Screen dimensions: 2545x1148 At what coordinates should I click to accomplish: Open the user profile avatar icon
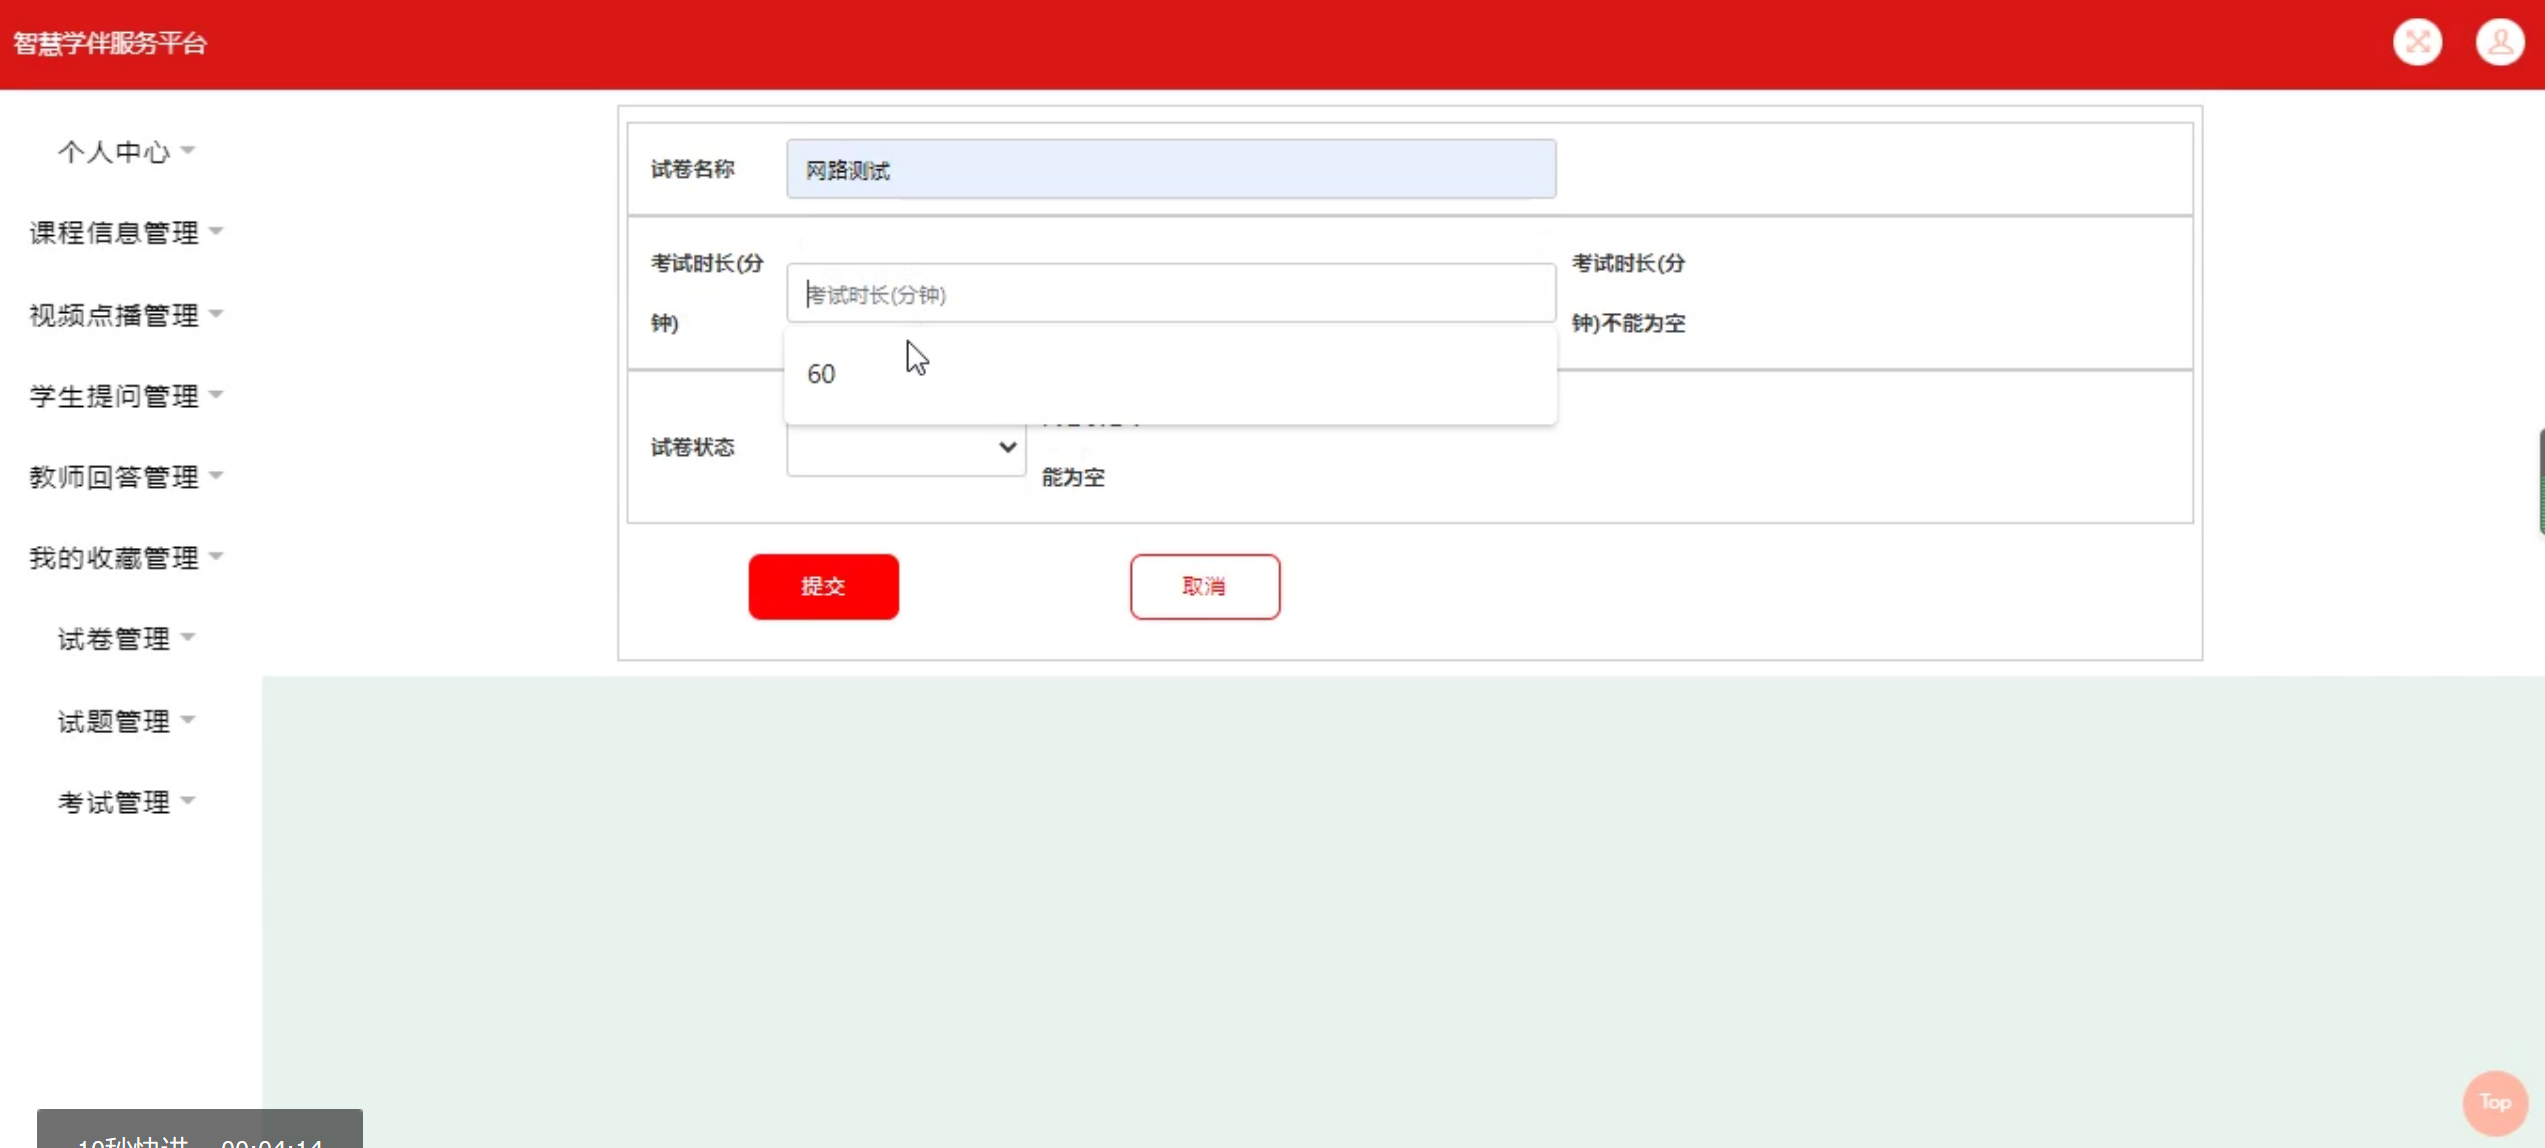pyautogui.click(x=2499, y=42)
